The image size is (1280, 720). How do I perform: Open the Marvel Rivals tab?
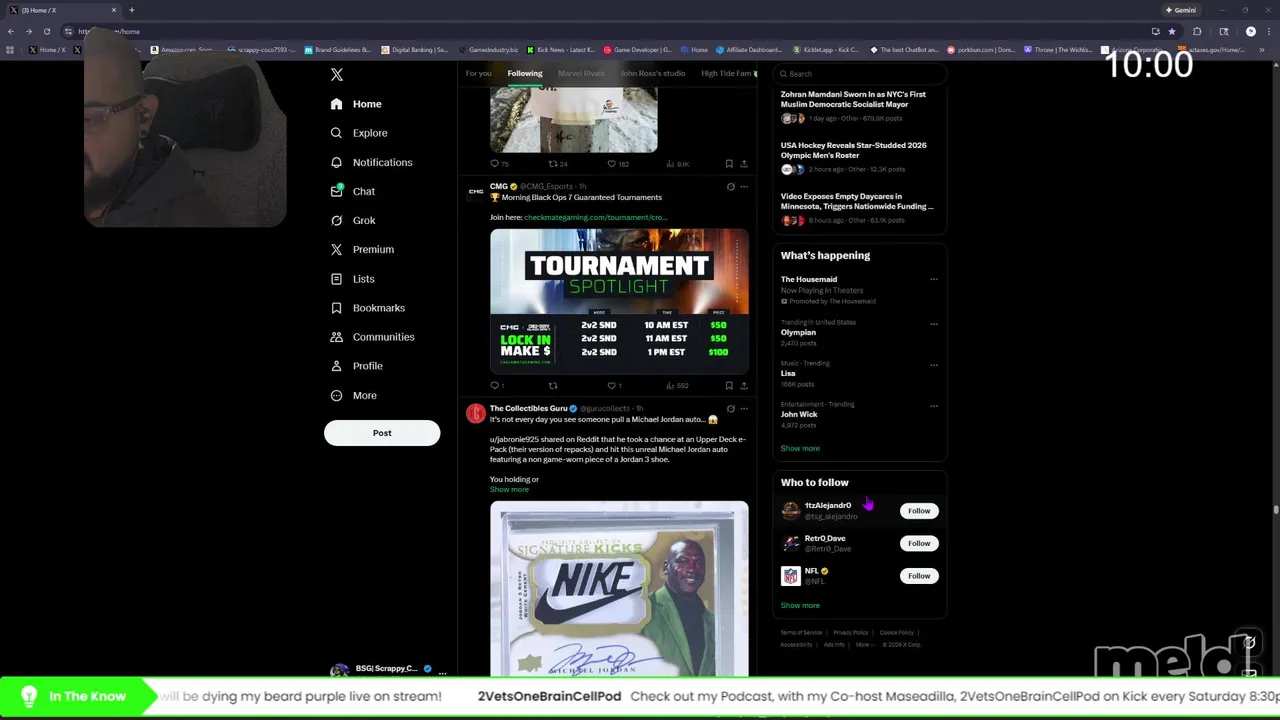point(581,73)
